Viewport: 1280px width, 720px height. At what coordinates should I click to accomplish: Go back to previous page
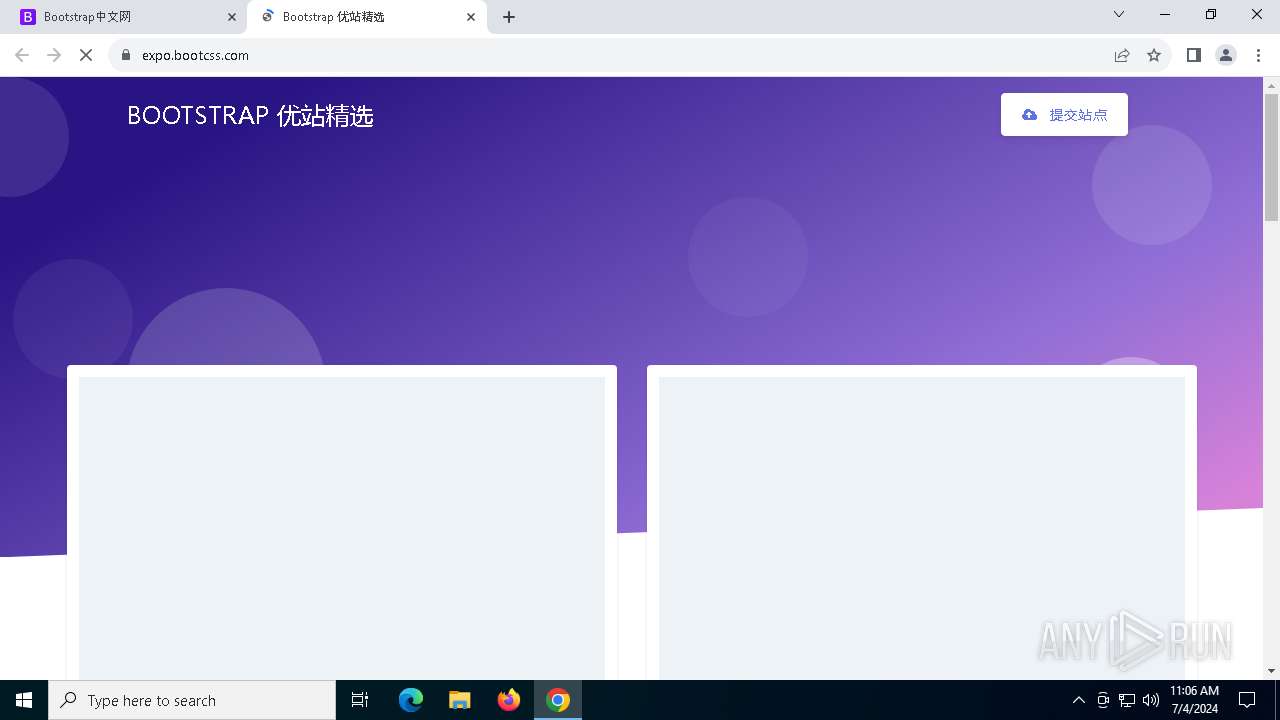[22, 55]
